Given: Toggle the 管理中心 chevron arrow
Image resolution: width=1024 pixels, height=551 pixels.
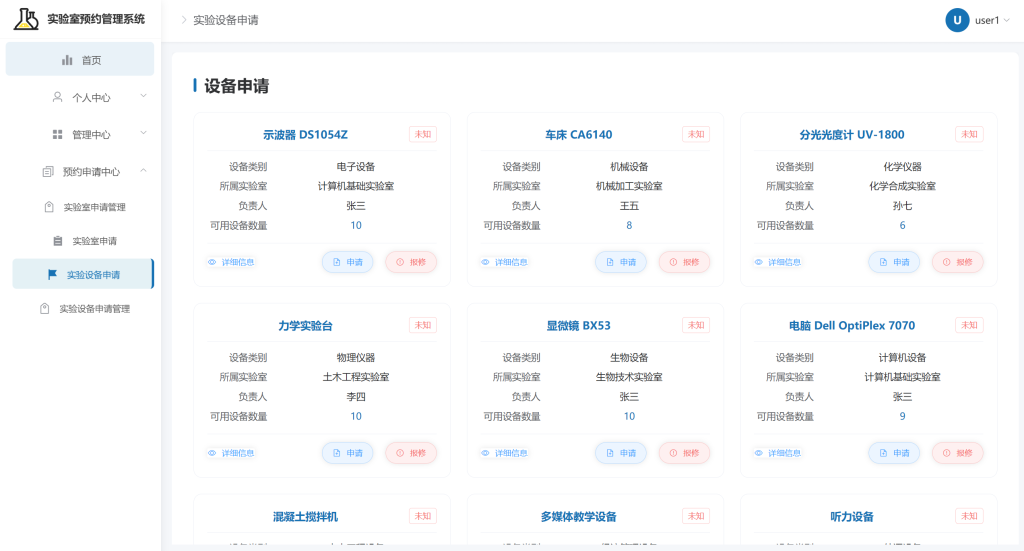Looking at the screenshot, I should (x=143, y=133).
